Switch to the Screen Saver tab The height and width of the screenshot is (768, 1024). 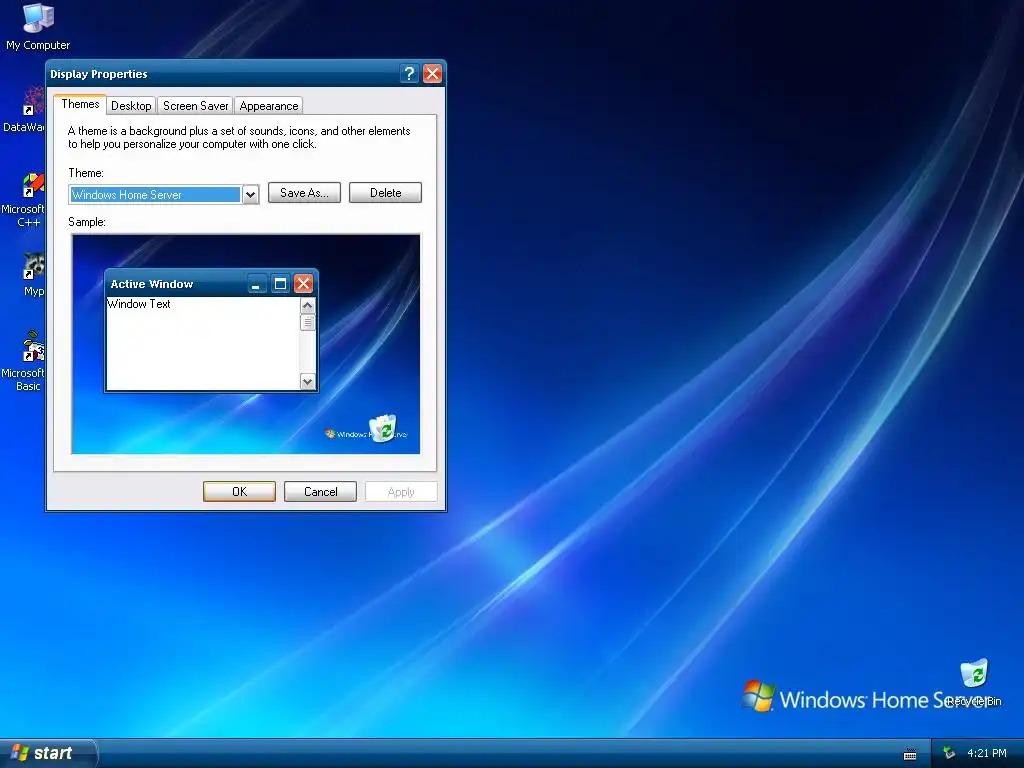195,106
